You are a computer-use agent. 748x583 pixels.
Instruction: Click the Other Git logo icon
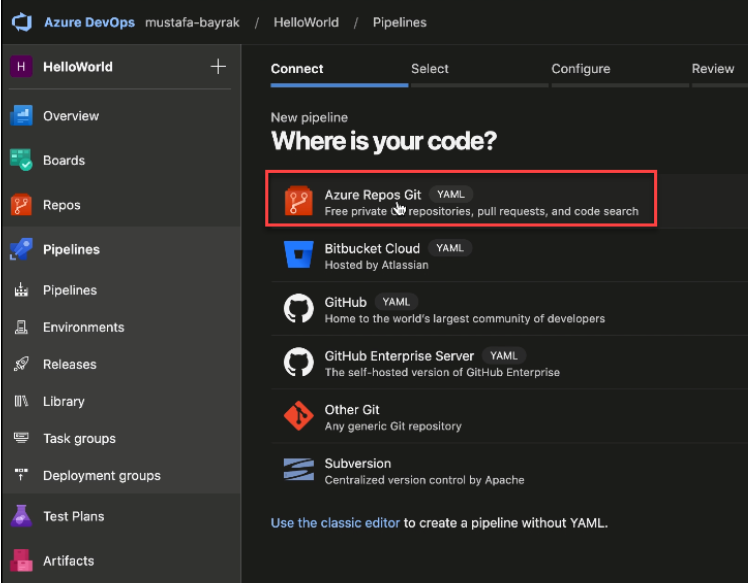[298, 417]
